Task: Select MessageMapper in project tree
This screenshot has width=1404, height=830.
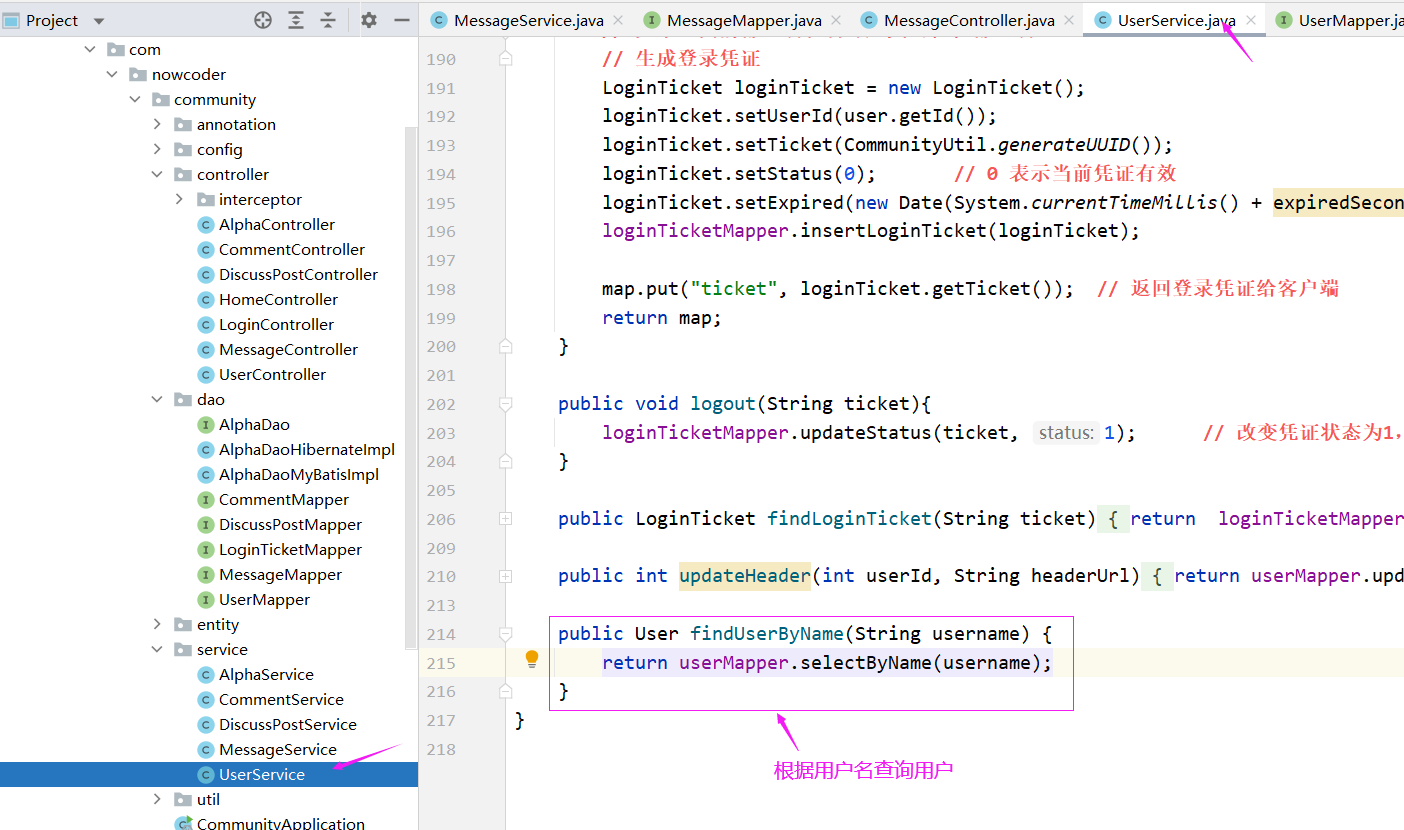Action: point(280,574)
